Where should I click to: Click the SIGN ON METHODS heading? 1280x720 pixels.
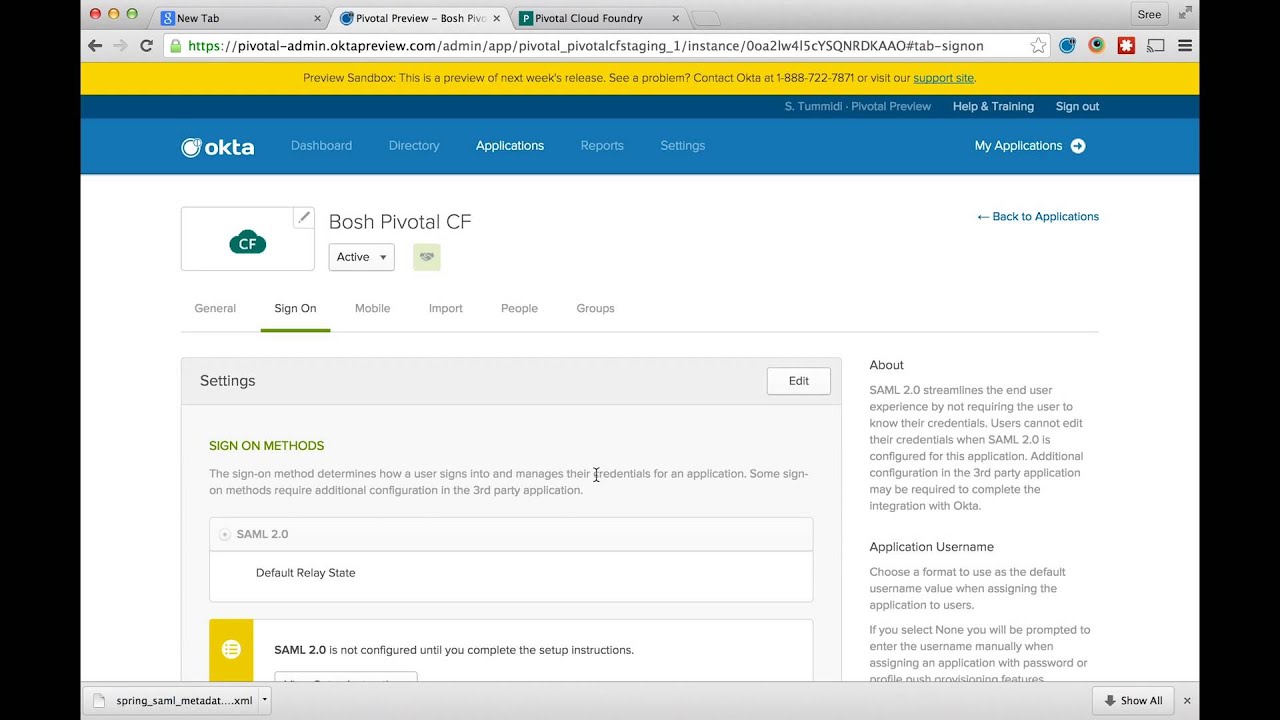click(x=266, y=446)
